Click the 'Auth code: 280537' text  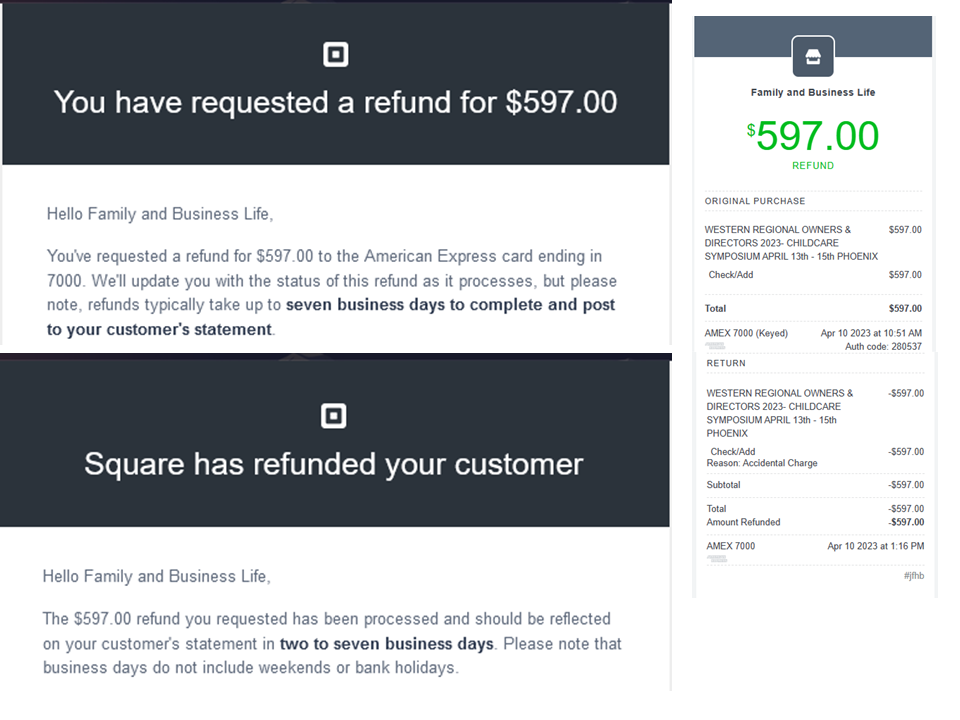pyautogui.click(x=884, y=346)
